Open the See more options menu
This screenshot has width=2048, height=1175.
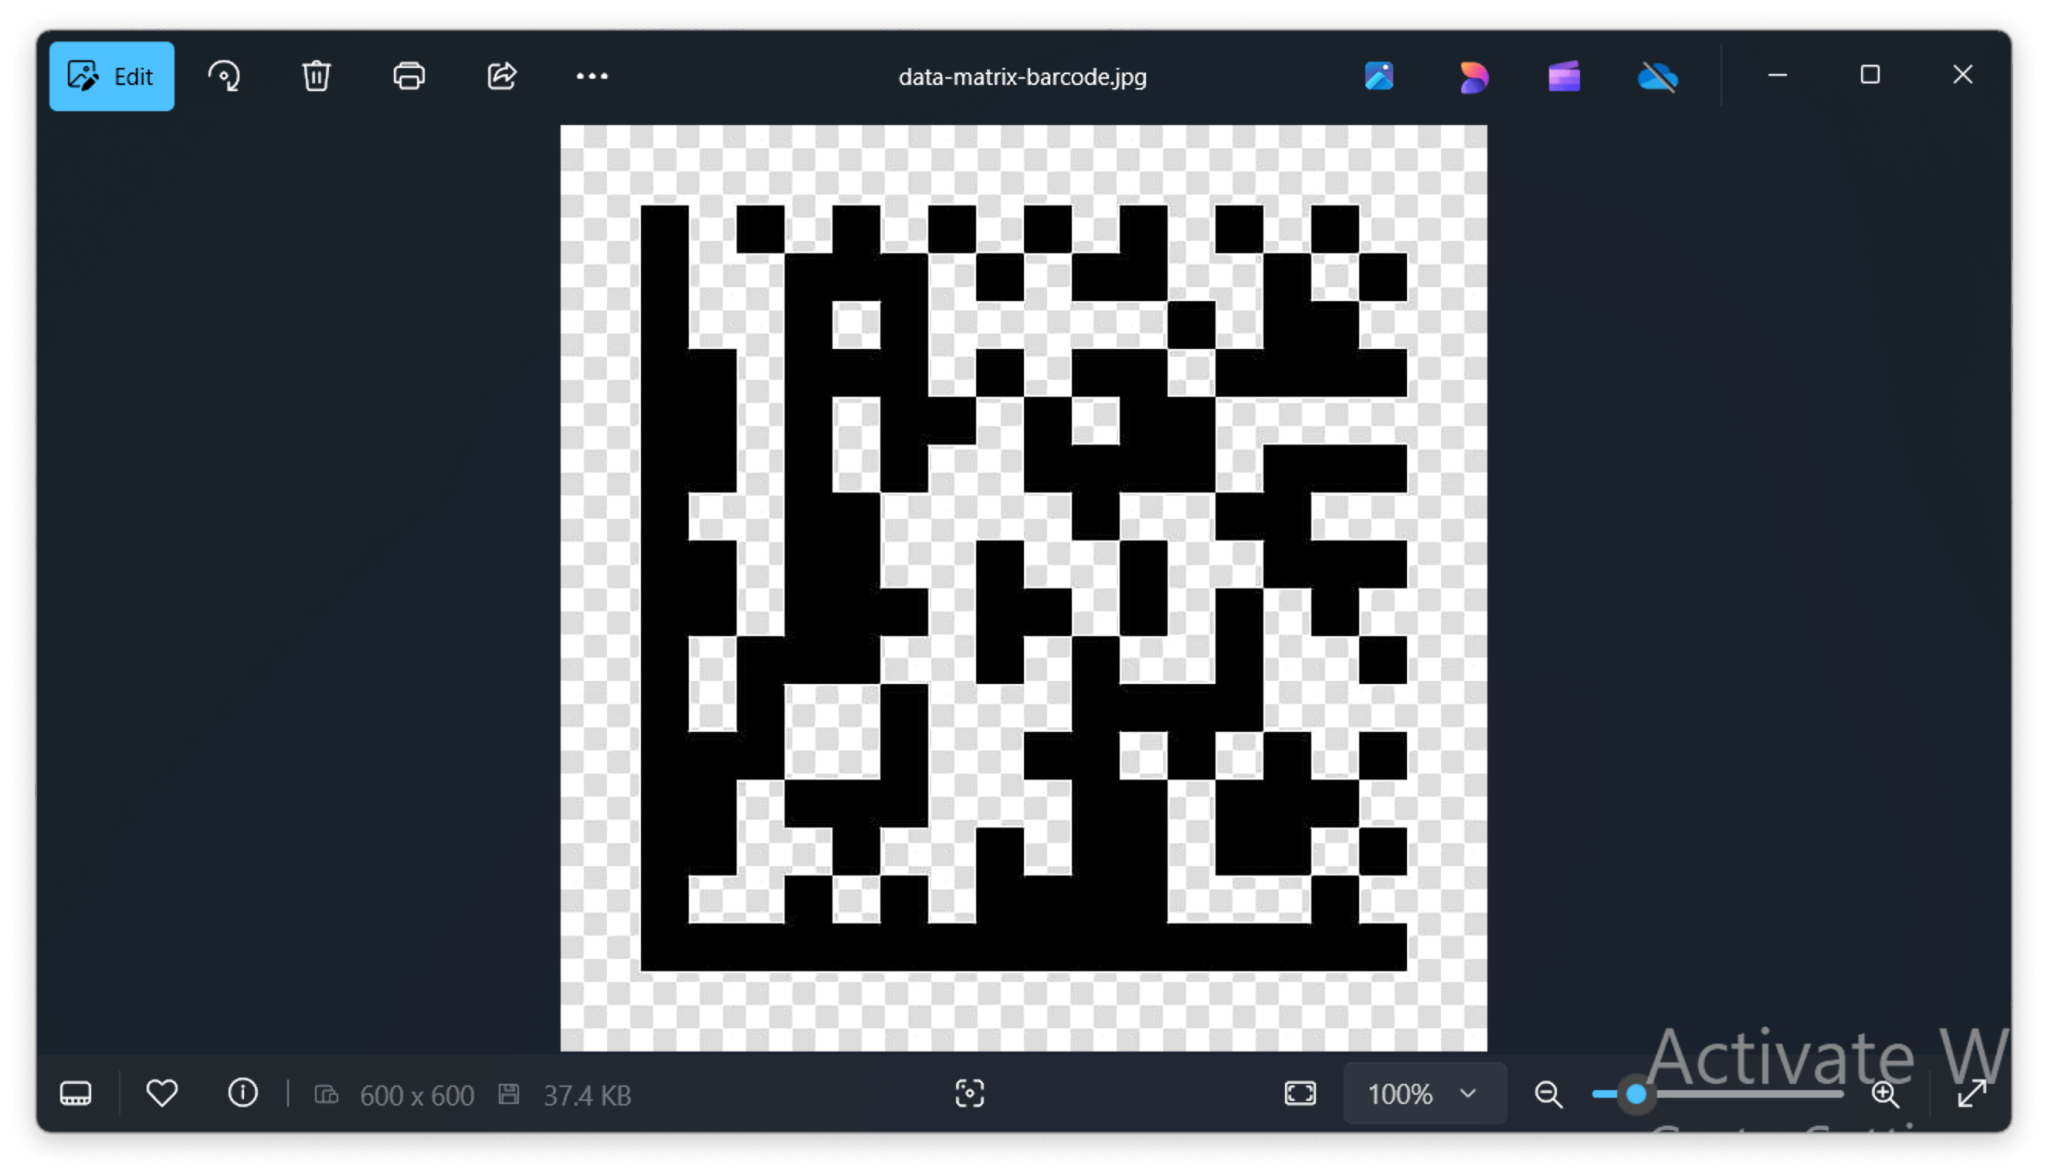click(x=592, y=75)
